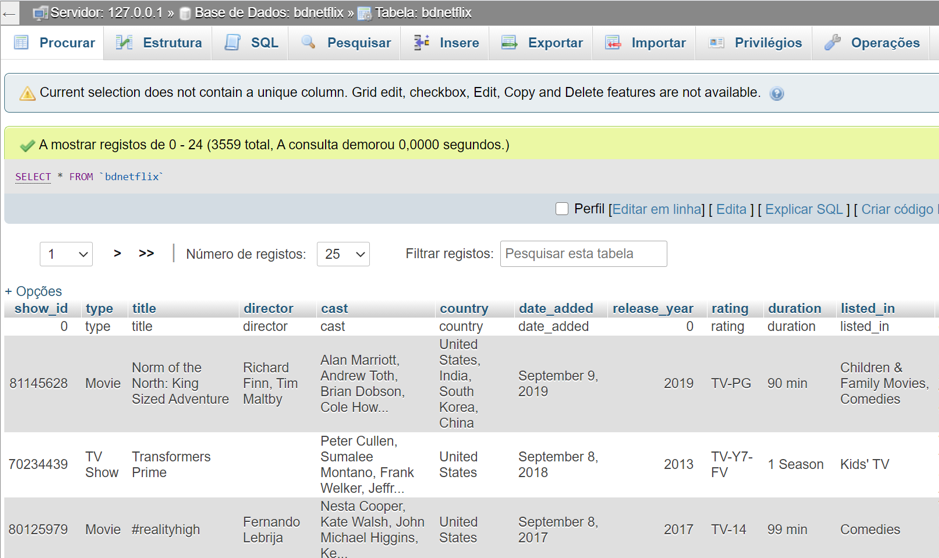
Task: Click the Editar em linha link
Action: [x=657, y=209]
